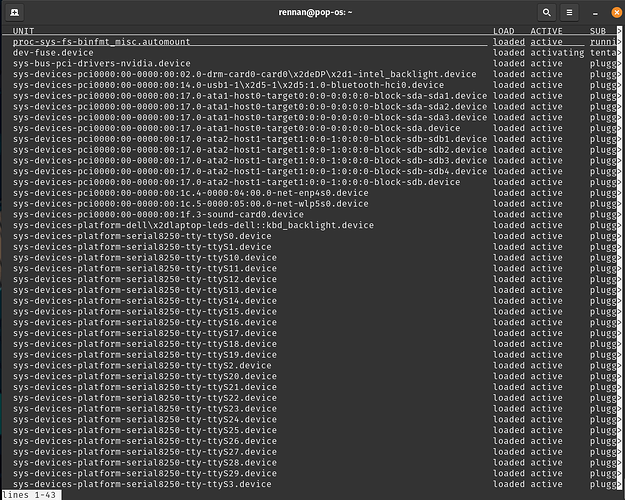Click the 'lines 1-43' pager status
This screenshot has height=500, width=625.
[29, 494]
